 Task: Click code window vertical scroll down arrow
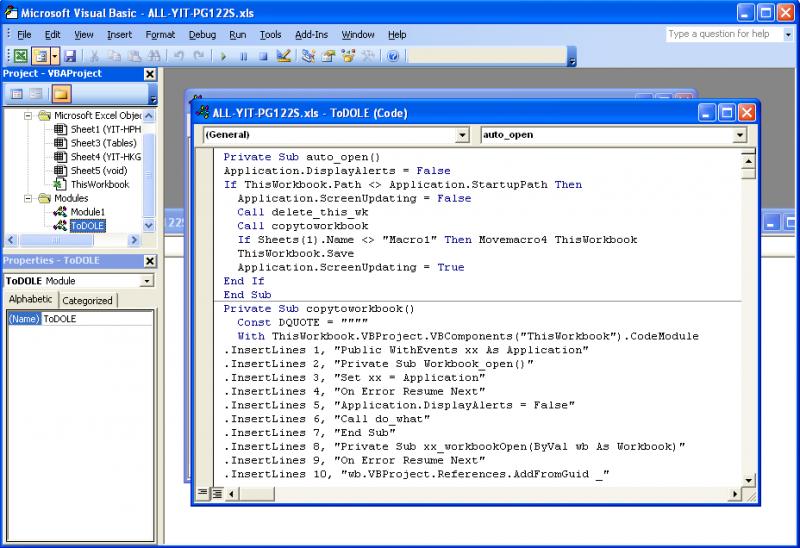tap(748, 480)
